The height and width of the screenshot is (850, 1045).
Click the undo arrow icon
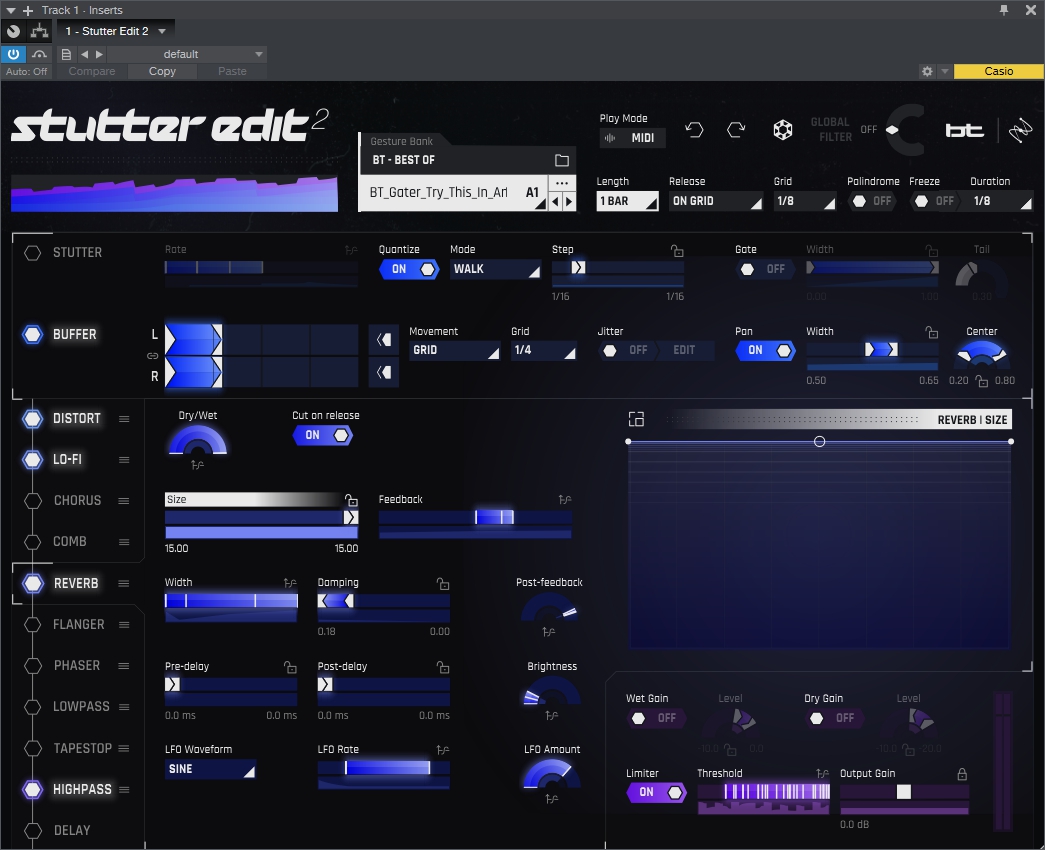tap(694, 129)
